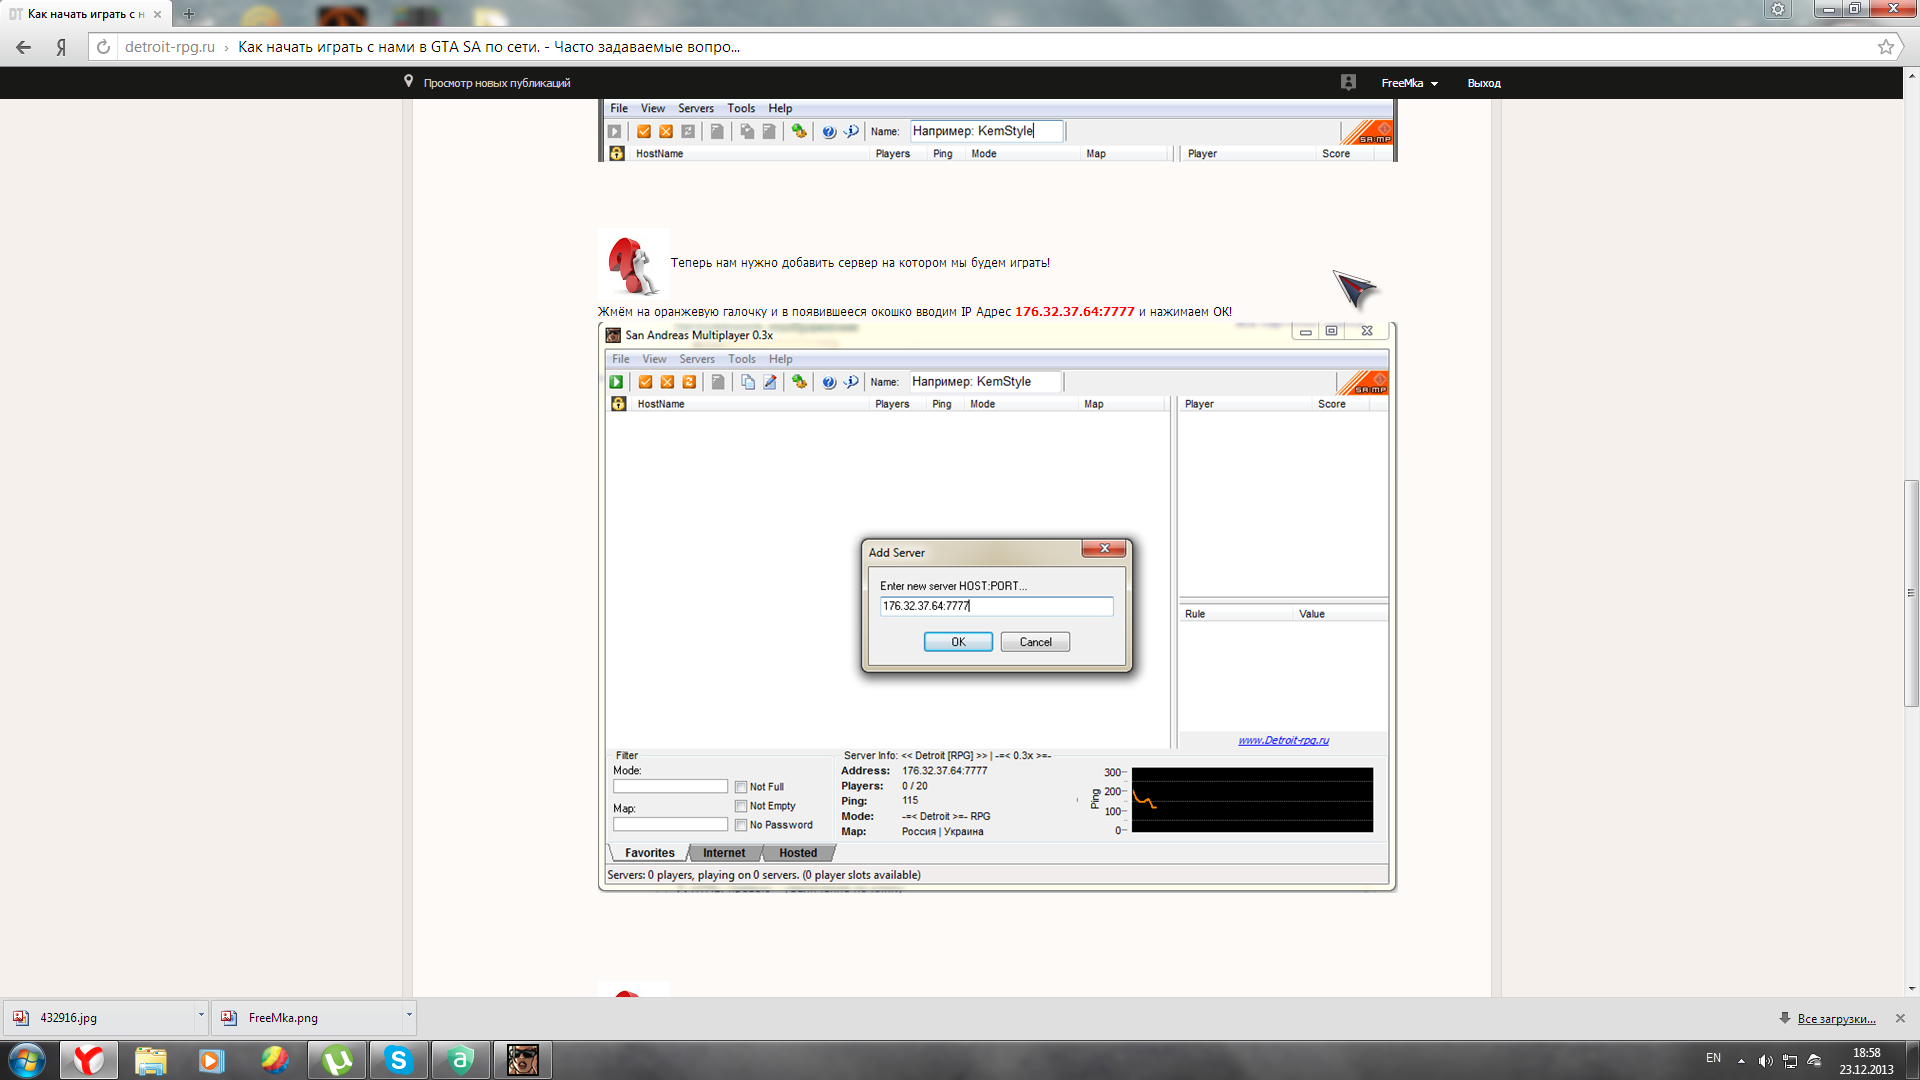Screen dimensions: 1920x1080
Task: Click the blue question-mark help icon beside Name: Например: KemStyle
Action: point(829,382)
